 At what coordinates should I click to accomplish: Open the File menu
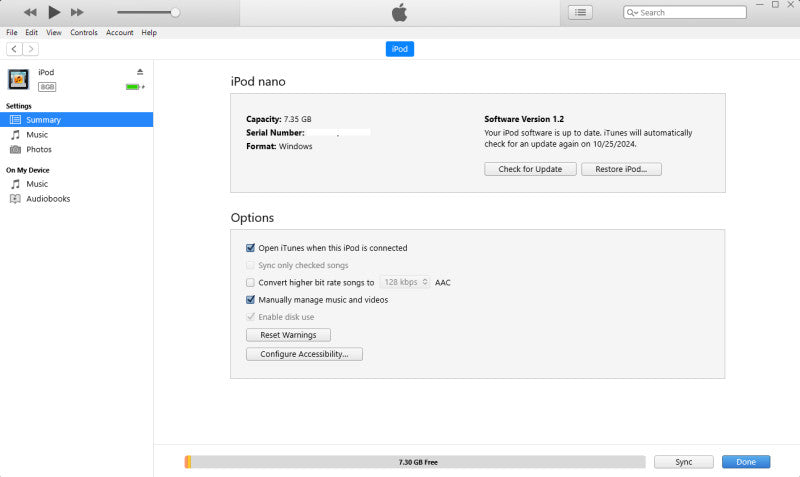12,32
